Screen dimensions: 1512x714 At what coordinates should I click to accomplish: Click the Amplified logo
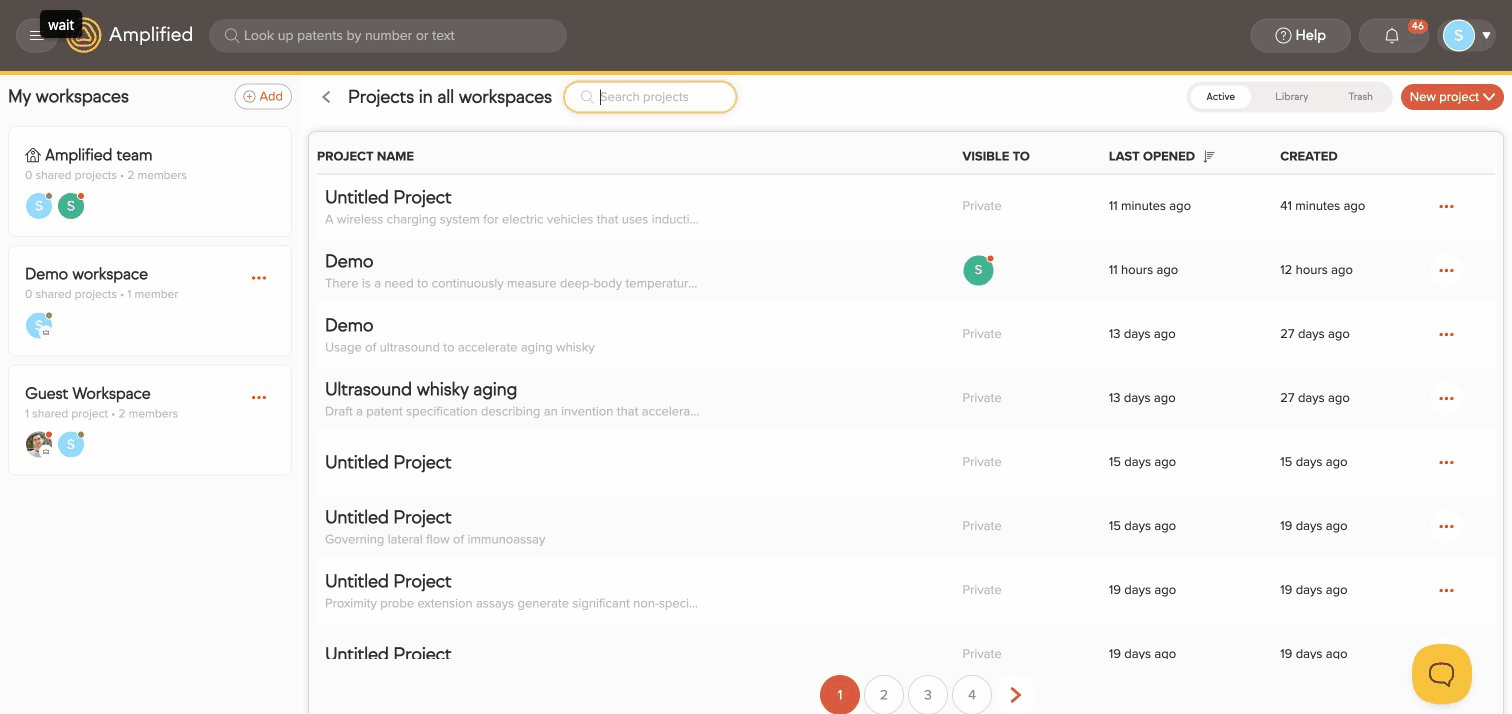click(85, 34)
